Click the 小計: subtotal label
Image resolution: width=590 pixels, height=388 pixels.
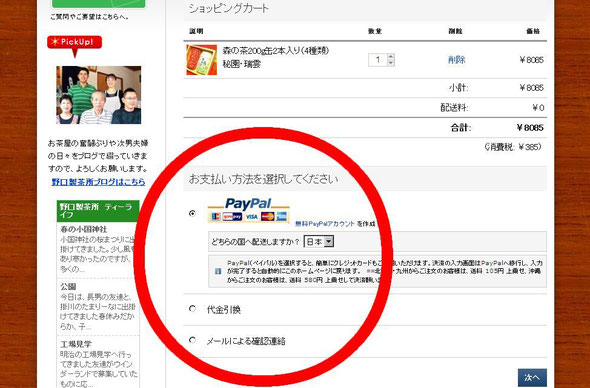[458, 88]
